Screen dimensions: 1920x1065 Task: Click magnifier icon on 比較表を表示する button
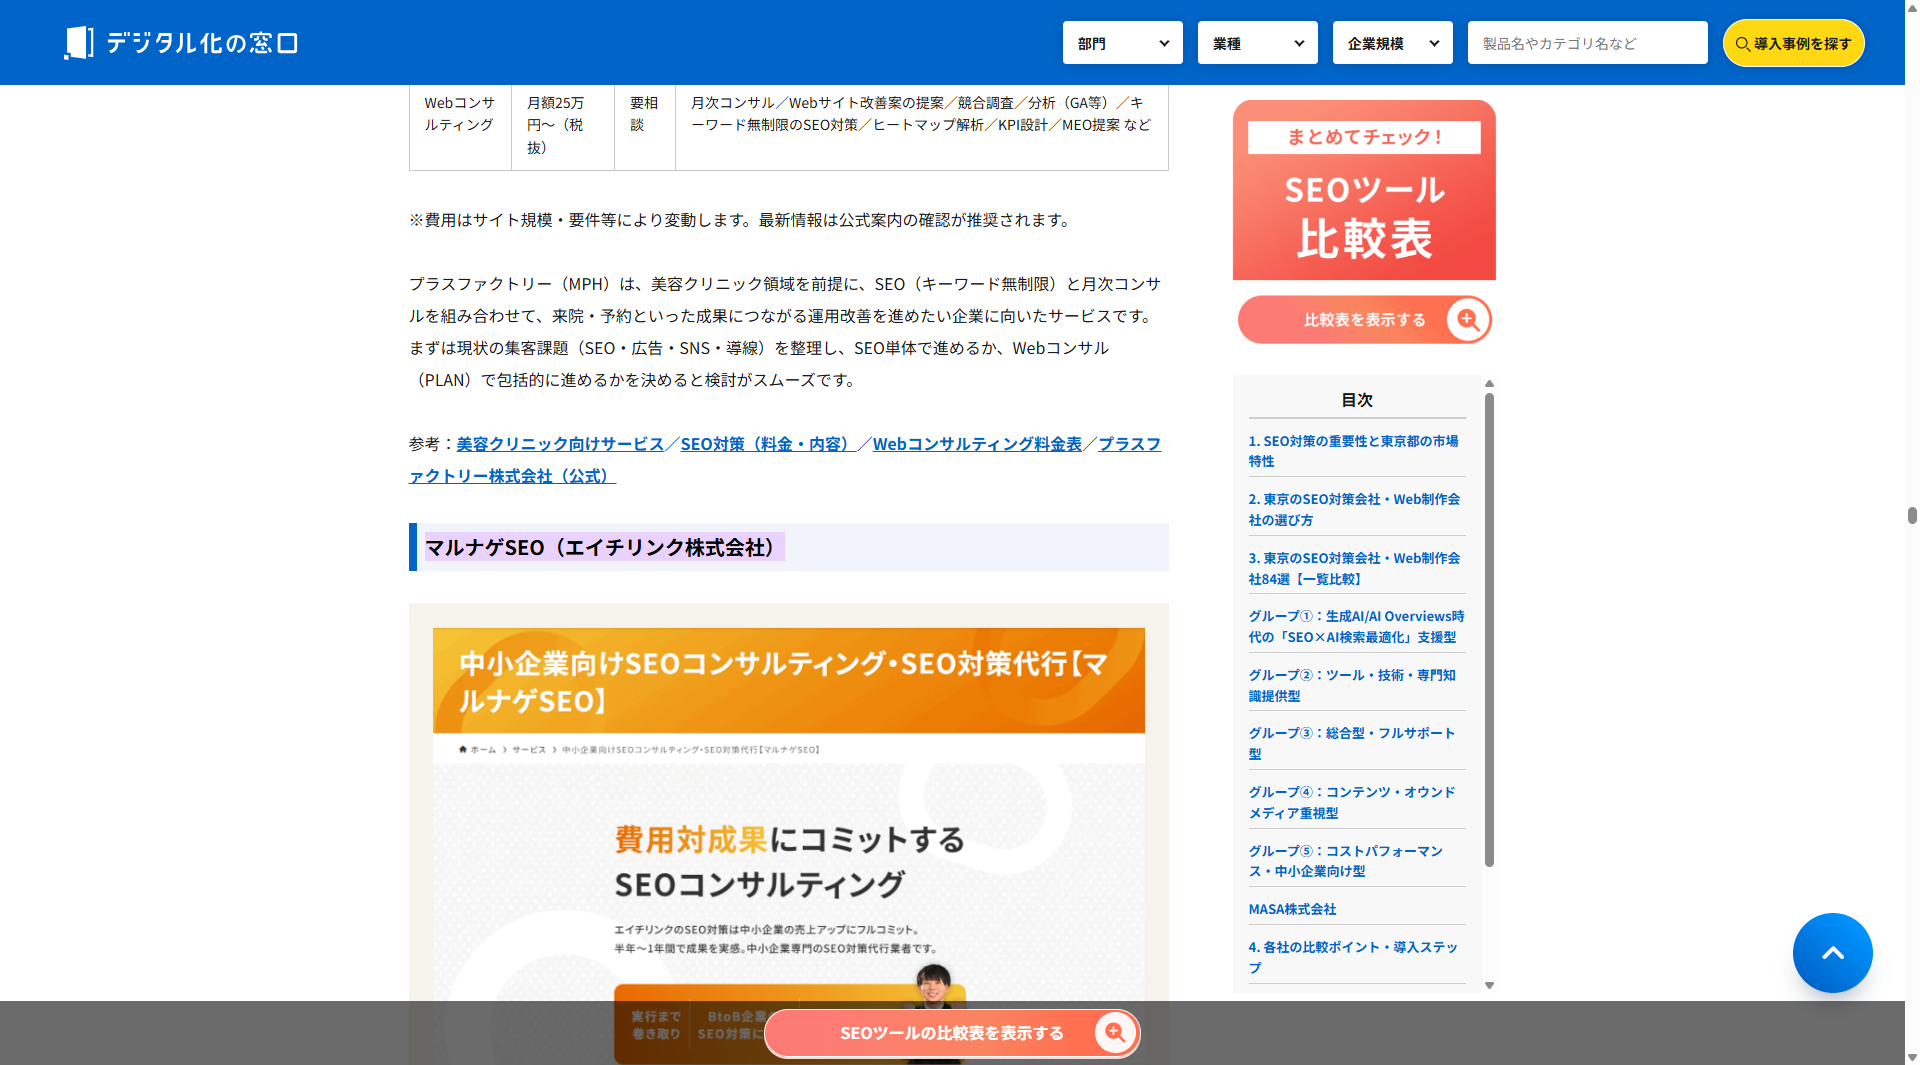click(x=1467, y=320)
